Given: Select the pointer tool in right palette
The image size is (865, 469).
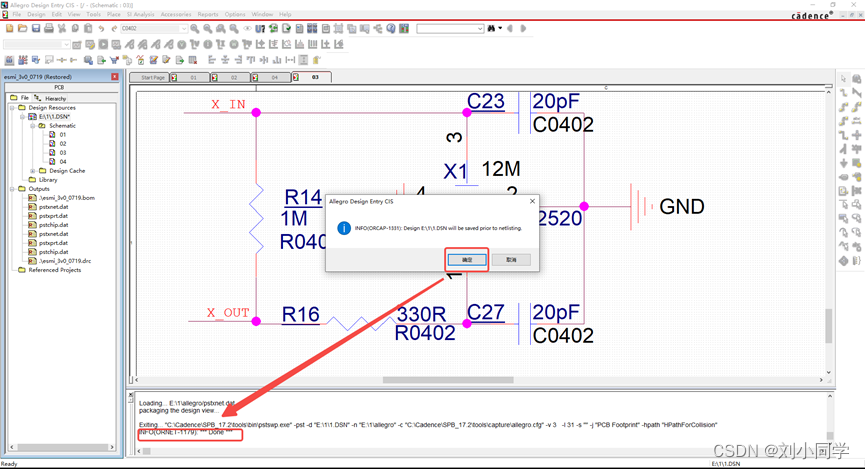Looking at the screenshot, I should click(844, 78).
